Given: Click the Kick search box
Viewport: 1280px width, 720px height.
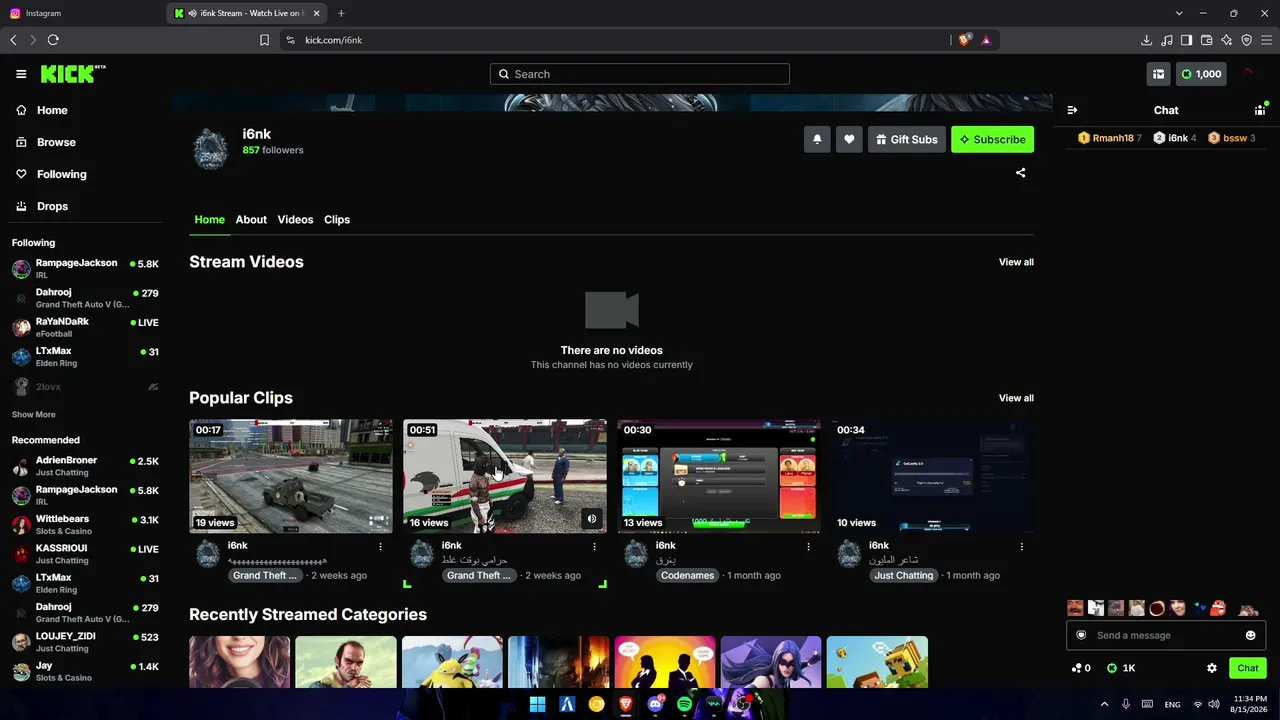Looking at the screenshot, I should click(640, 74).
